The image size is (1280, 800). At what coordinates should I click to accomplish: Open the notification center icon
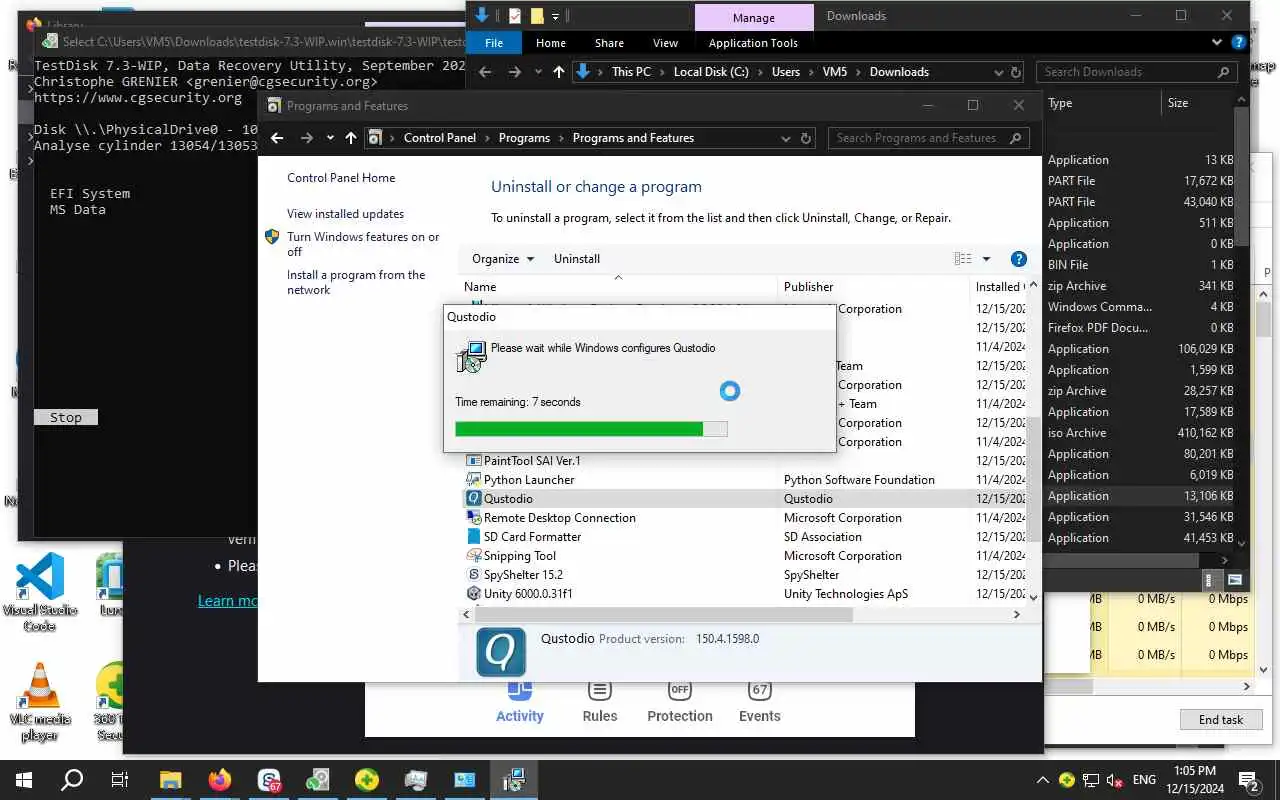point(1249,780)
